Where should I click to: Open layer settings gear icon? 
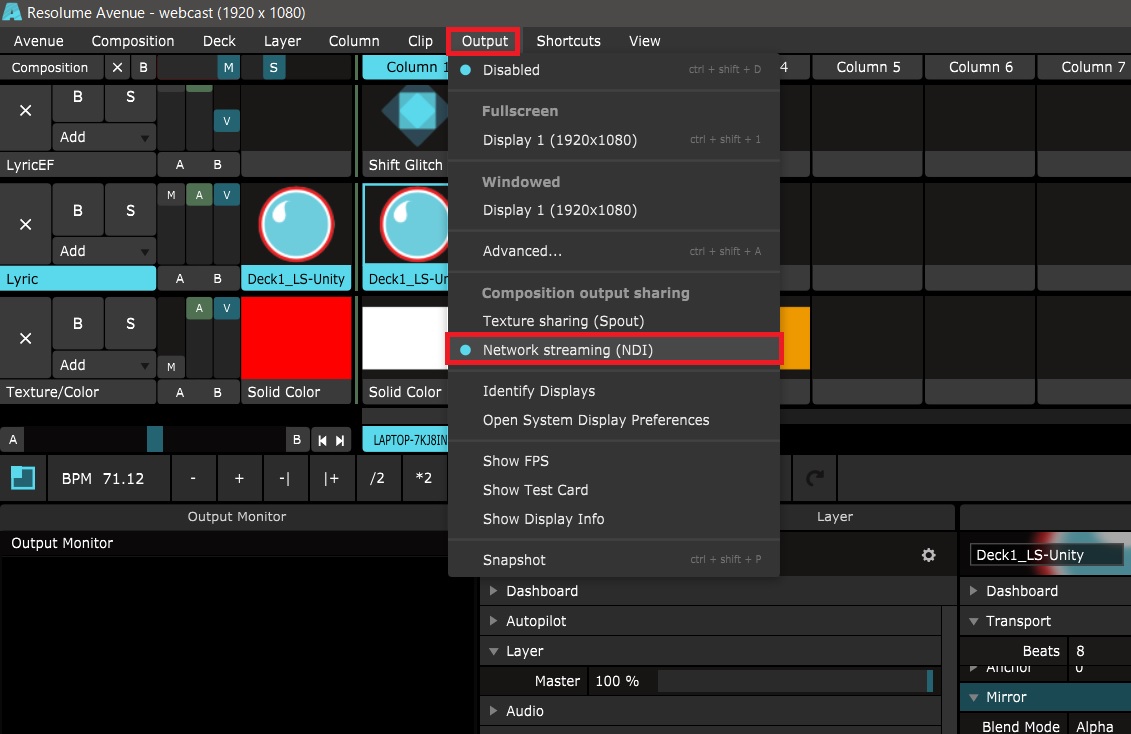pos(928,554)
